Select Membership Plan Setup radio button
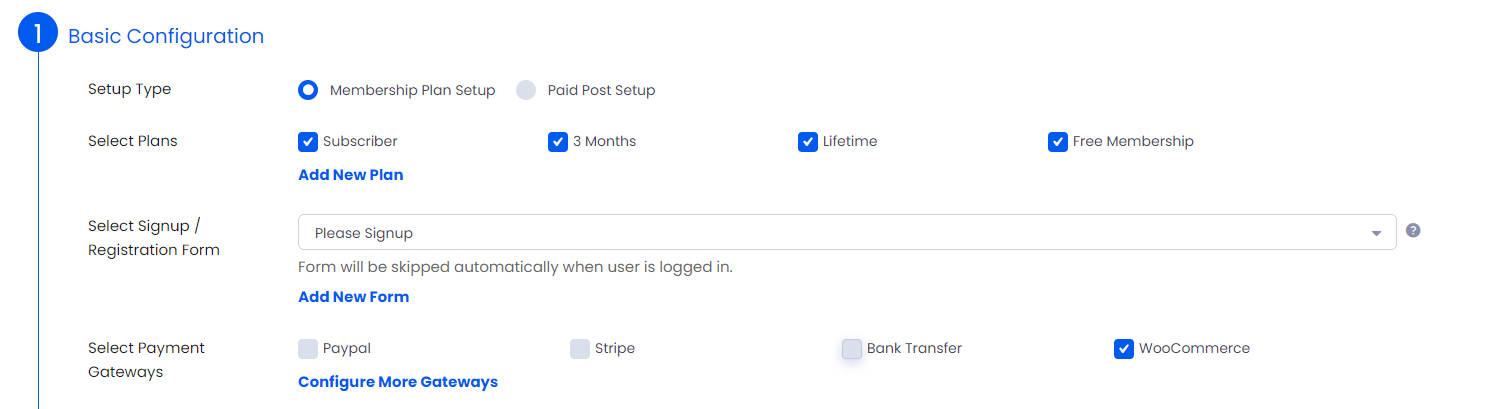The width and height of the screenshot is (1486, 409). pos(308,90)
